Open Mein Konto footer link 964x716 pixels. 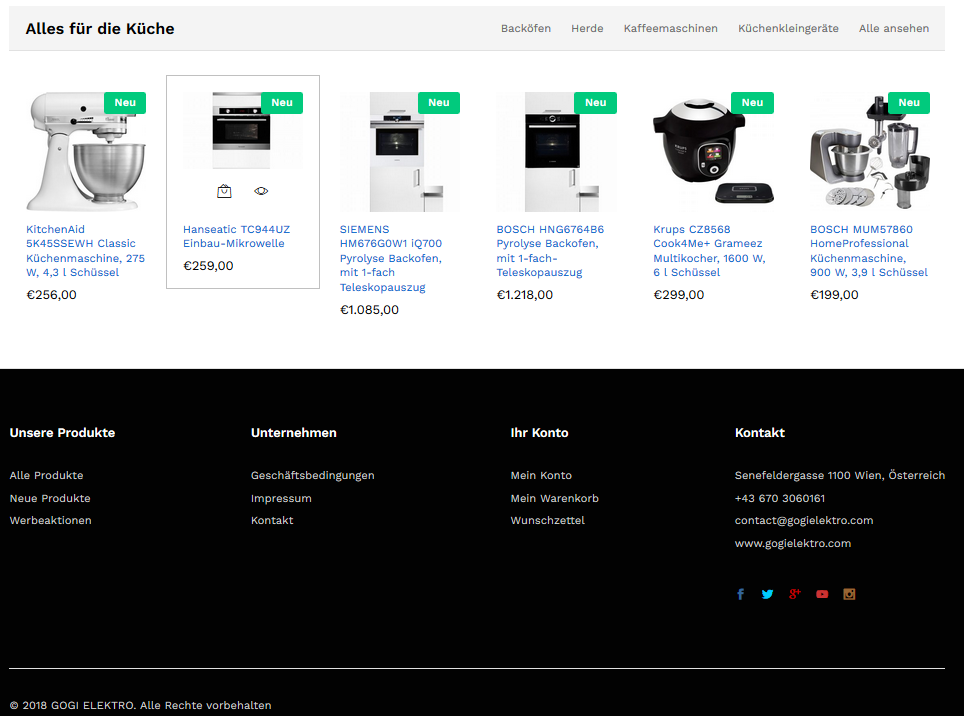coord(541,475)
